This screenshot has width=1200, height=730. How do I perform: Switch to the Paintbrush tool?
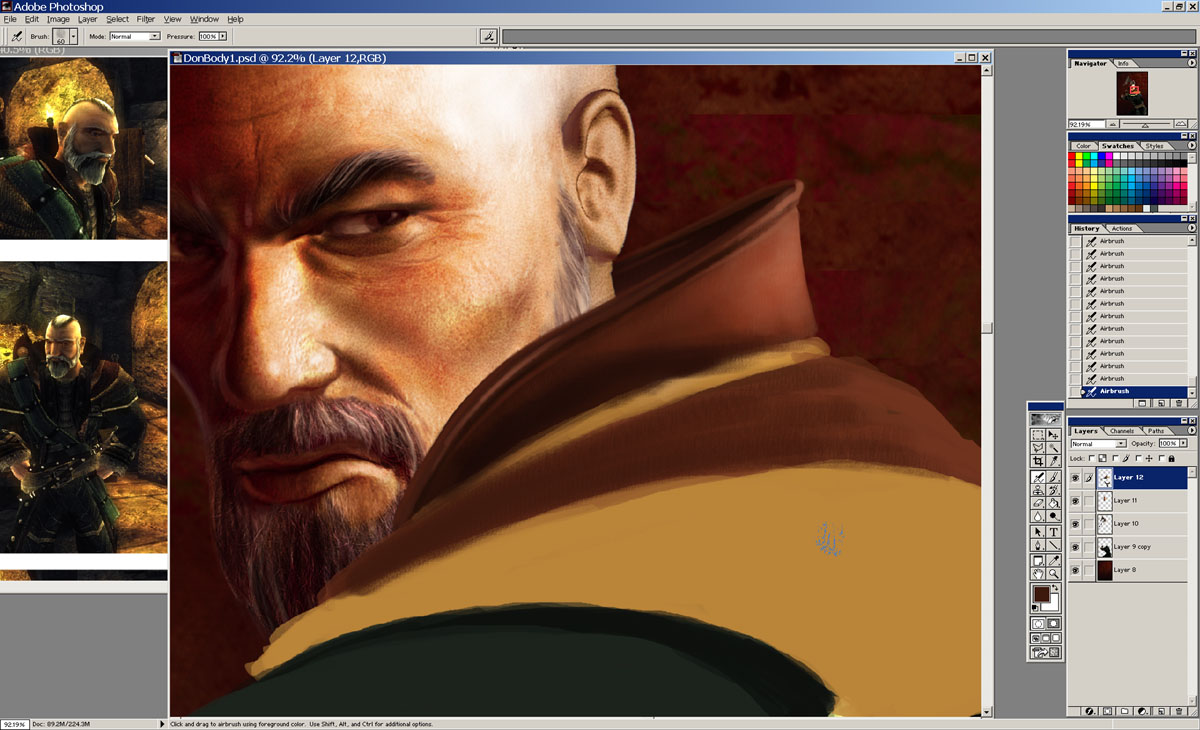1053,477
